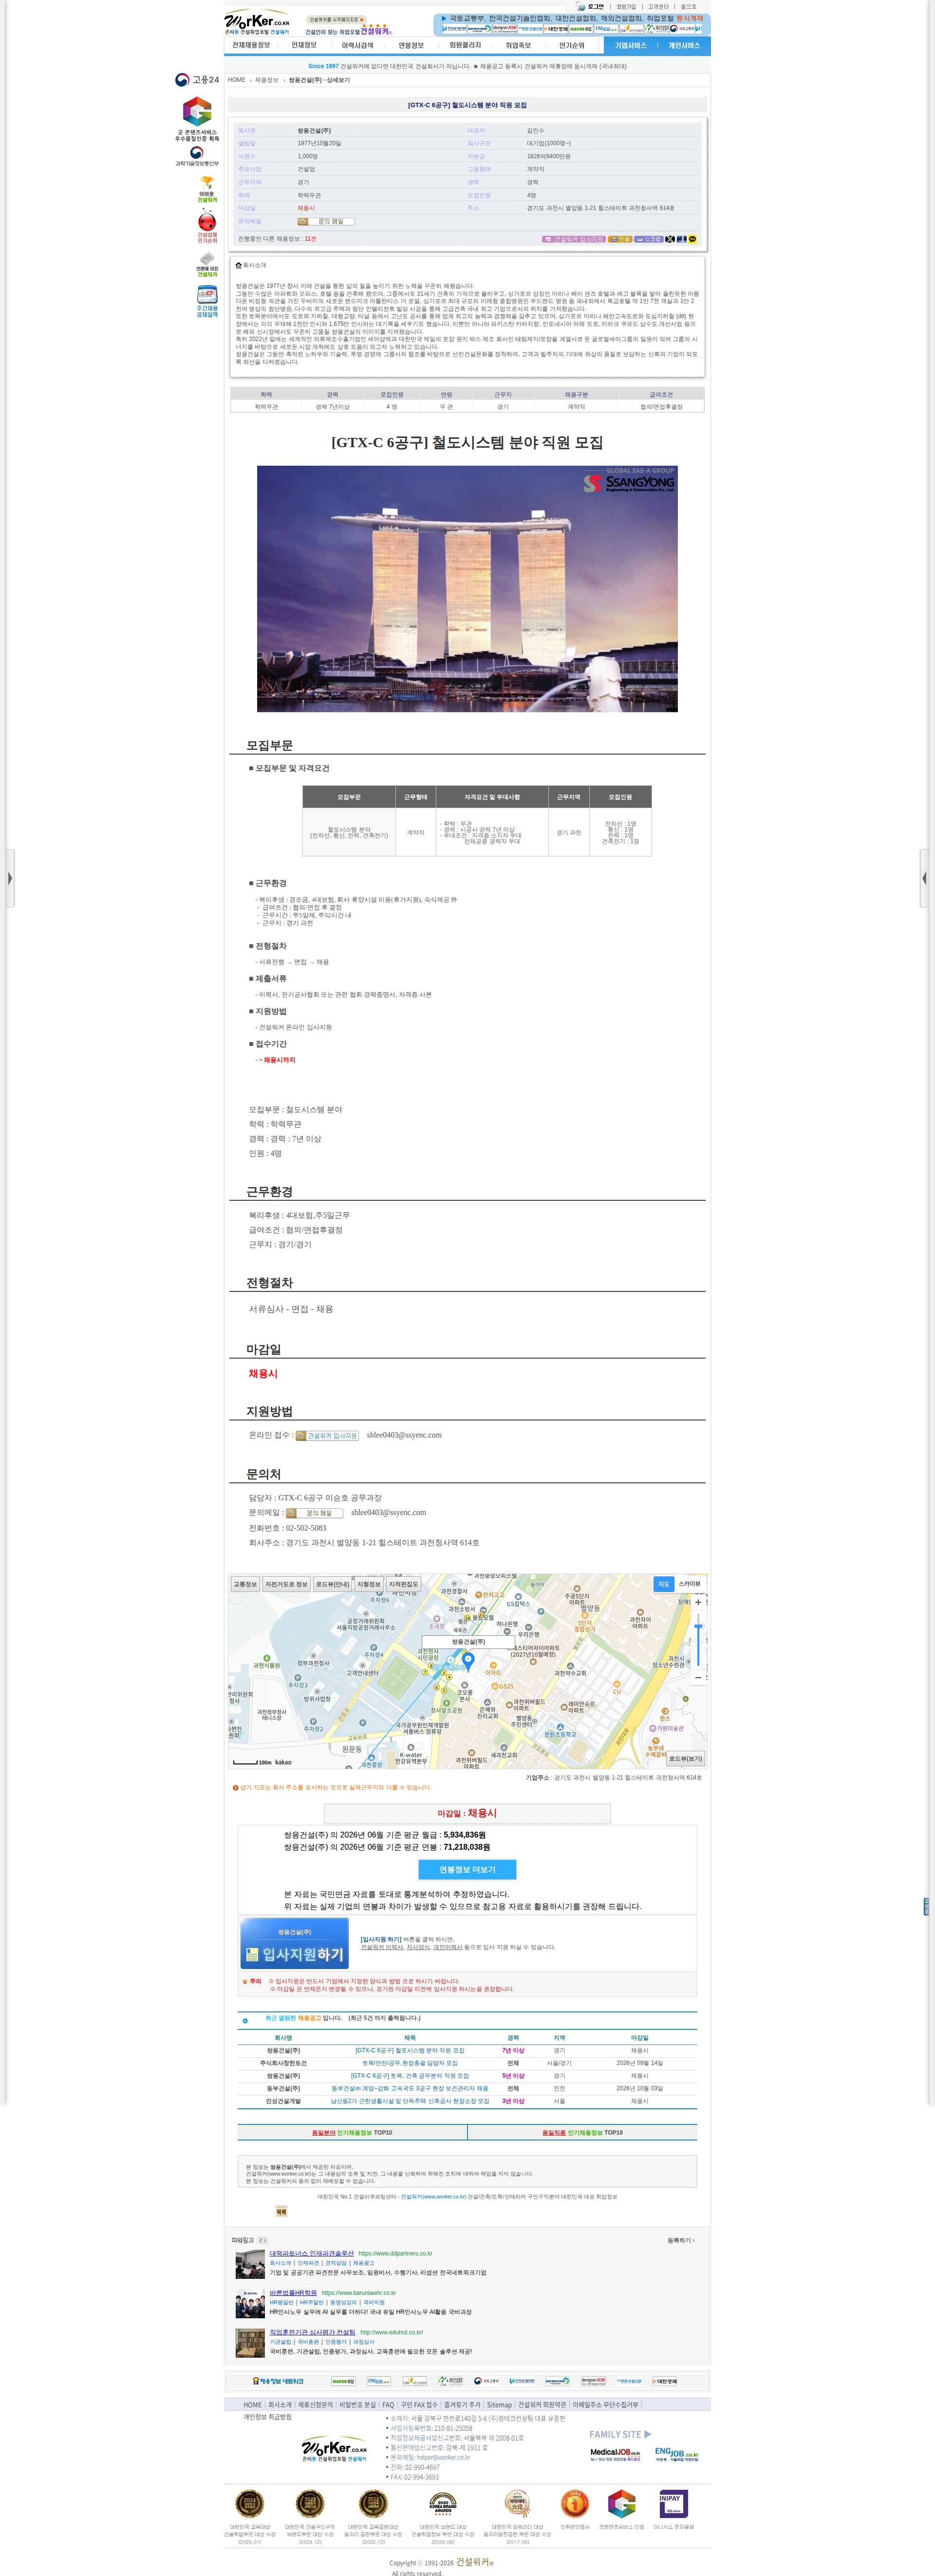Click the 등록하기 power link
The width and height of the screenshot is (935, 2576).
click(x=681, y=2240)
